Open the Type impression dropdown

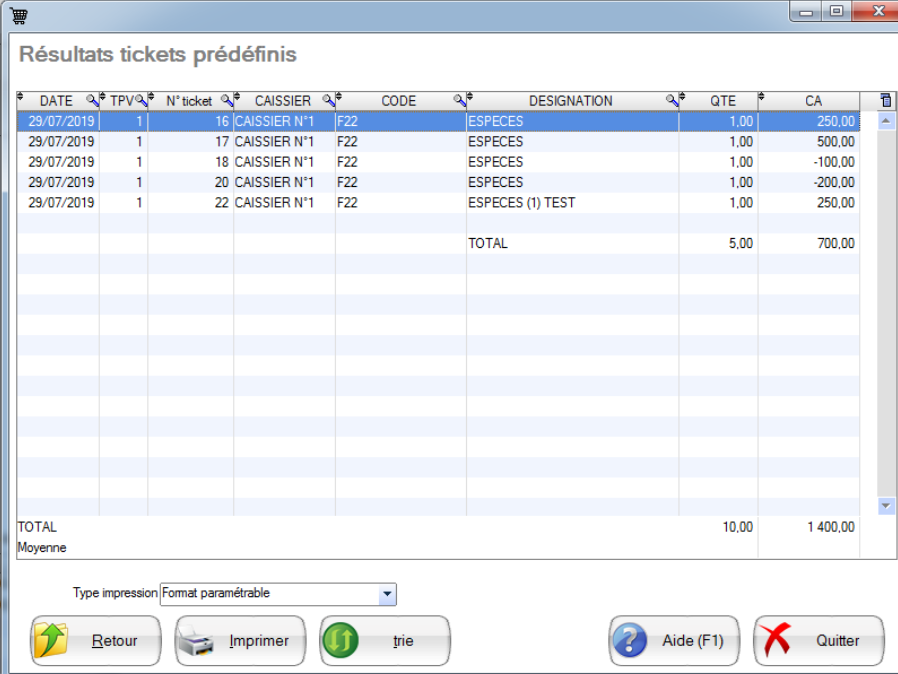(387, 594)
